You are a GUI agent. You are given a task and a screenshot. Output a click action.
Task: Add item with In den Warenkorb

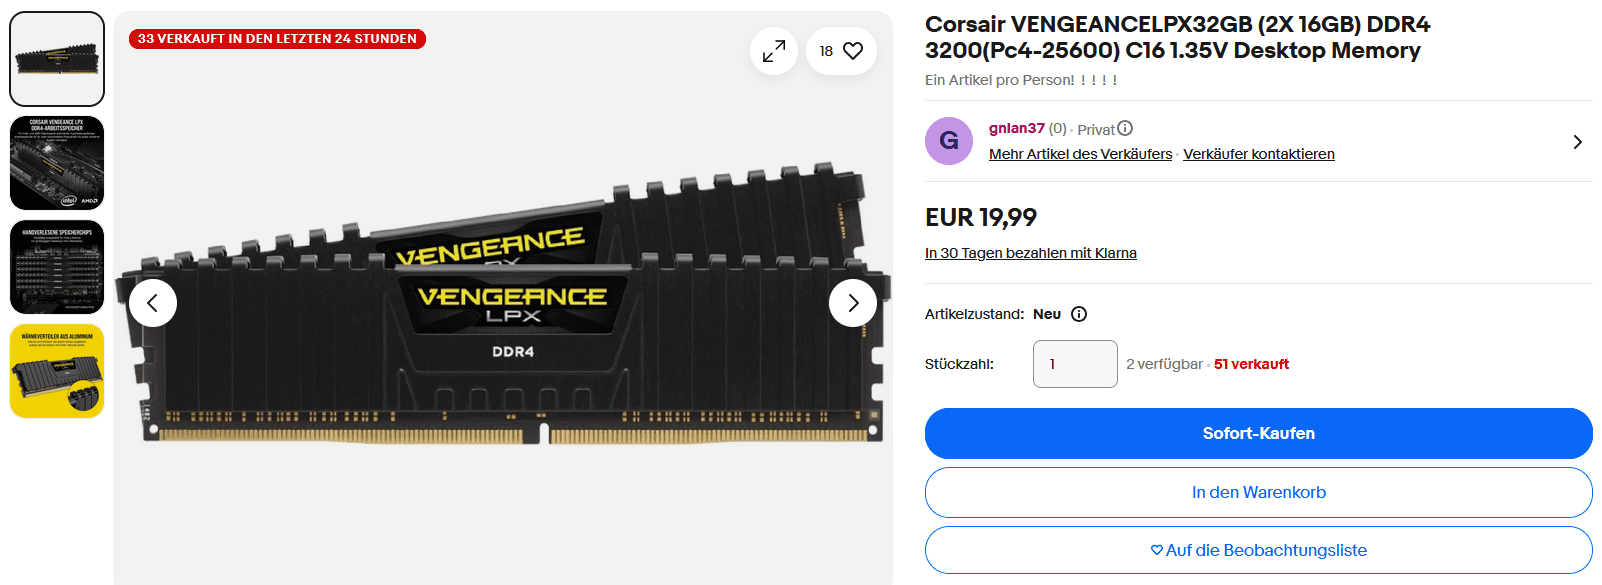tap(1258, 492)
